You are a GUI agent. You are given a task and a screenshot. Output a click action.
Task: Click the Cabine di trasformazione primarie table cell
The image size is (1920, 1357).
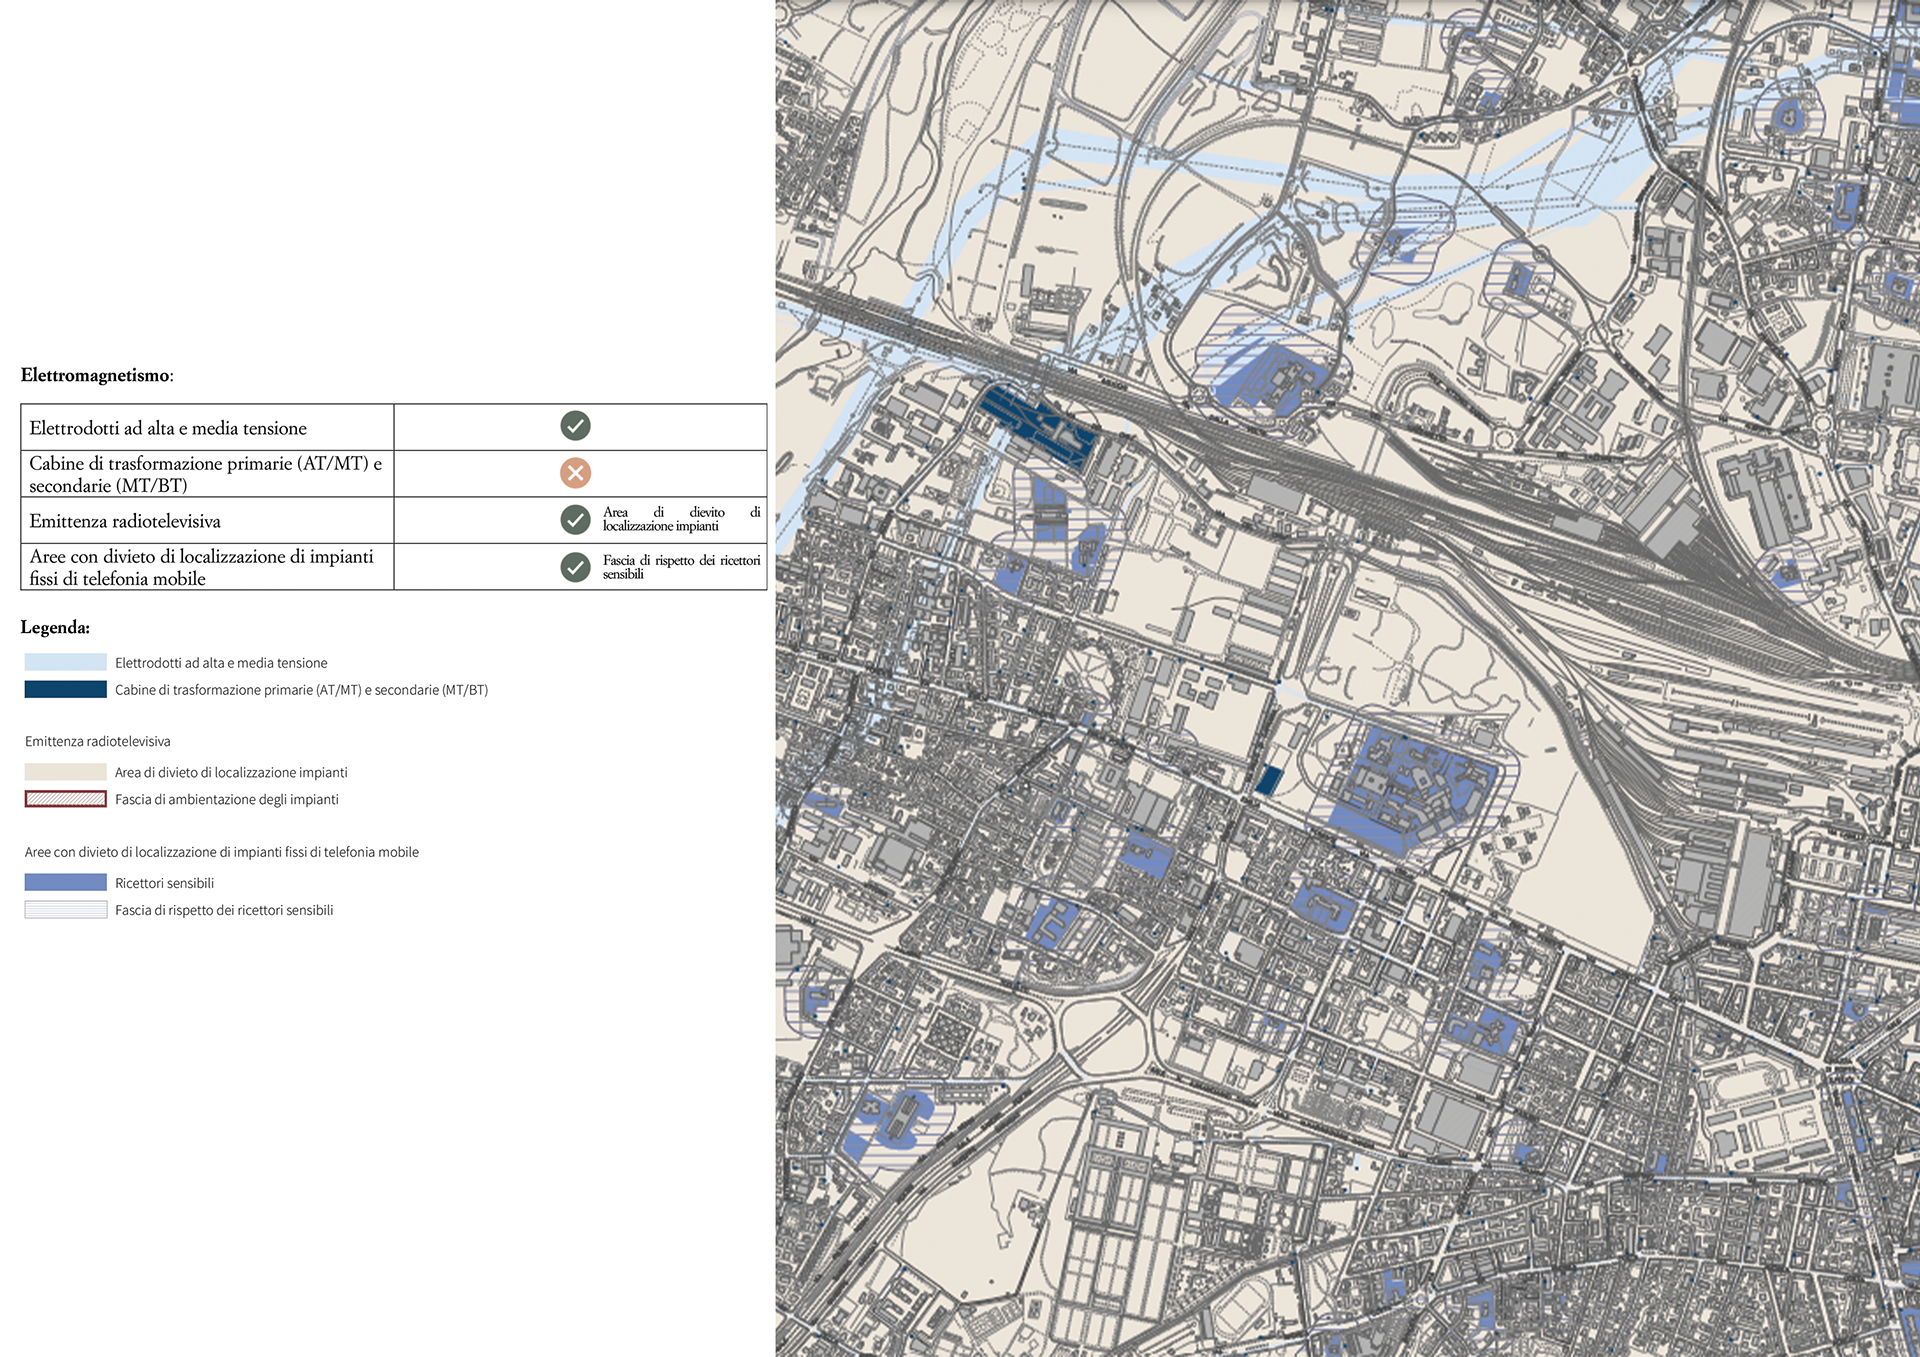(x=207, y=474)
